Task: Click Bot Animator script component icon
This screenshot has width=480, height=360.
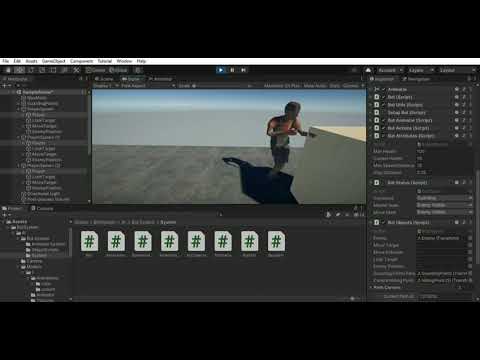Action: (377, 120)
